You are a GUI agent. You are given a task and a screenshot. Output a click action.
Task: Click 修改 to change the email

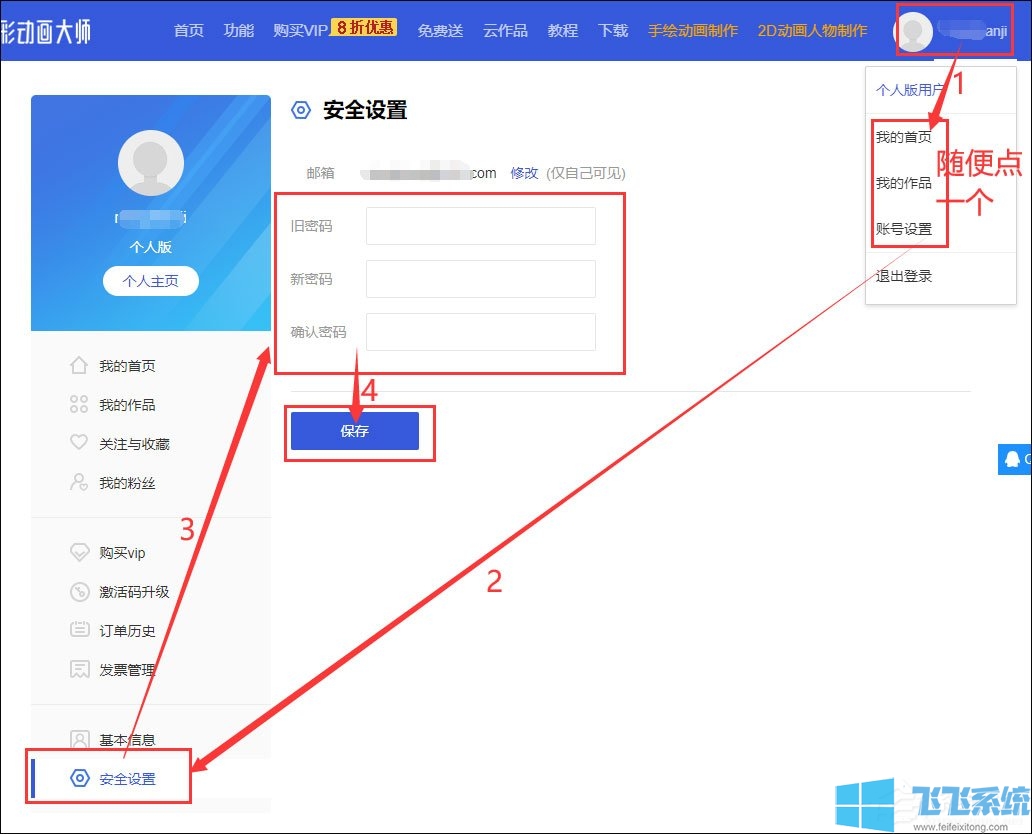pyautogui.click(x=524, y=172)
